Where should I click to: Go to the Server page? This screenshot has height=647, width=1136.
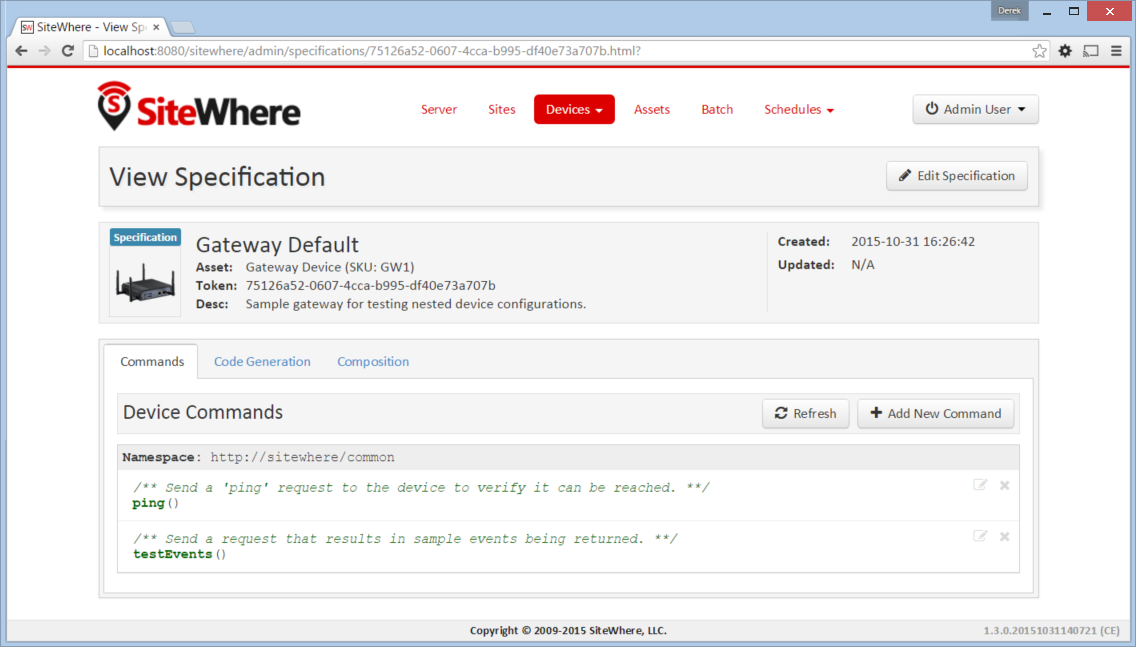click(x=439, y=109)
